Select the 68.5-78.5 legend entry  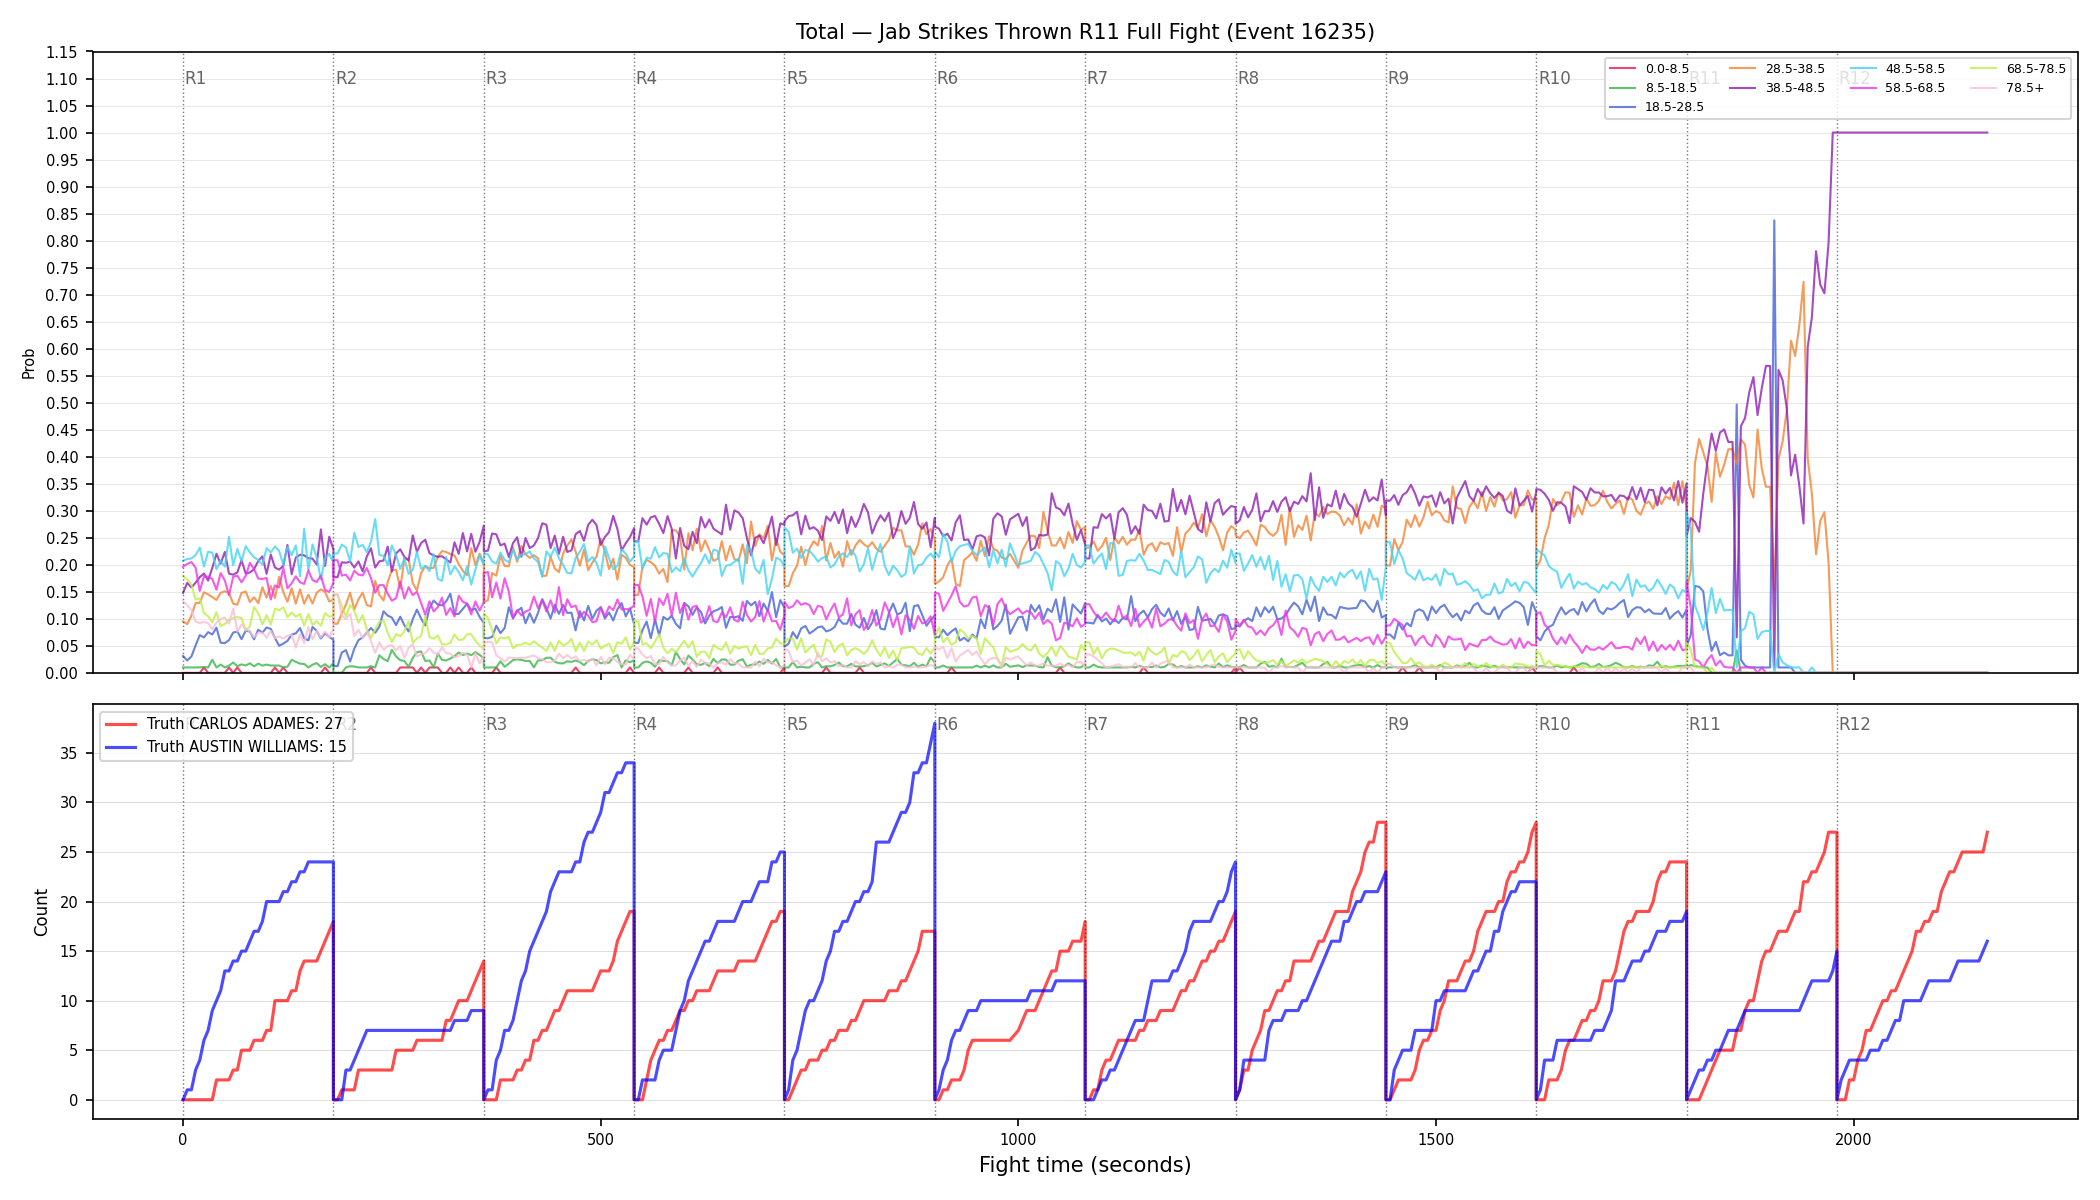click(2018, 69)
